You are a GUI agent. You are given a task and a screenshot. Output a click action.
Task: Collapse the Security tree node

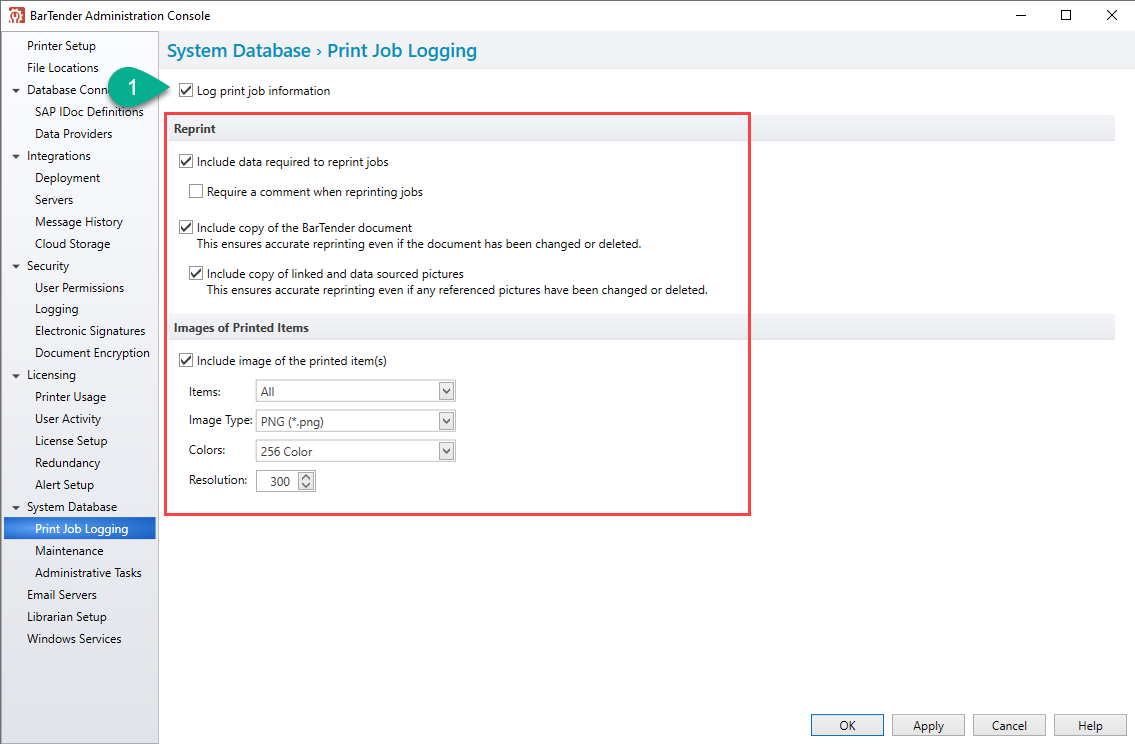[x=16, y=266]
